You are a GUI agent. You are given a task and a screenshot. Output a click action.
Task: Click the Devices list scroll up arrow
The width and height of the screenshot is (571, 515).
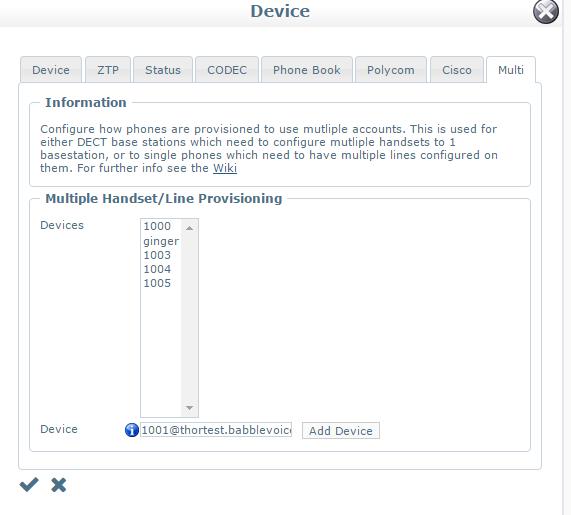click(x=189, y=228)
